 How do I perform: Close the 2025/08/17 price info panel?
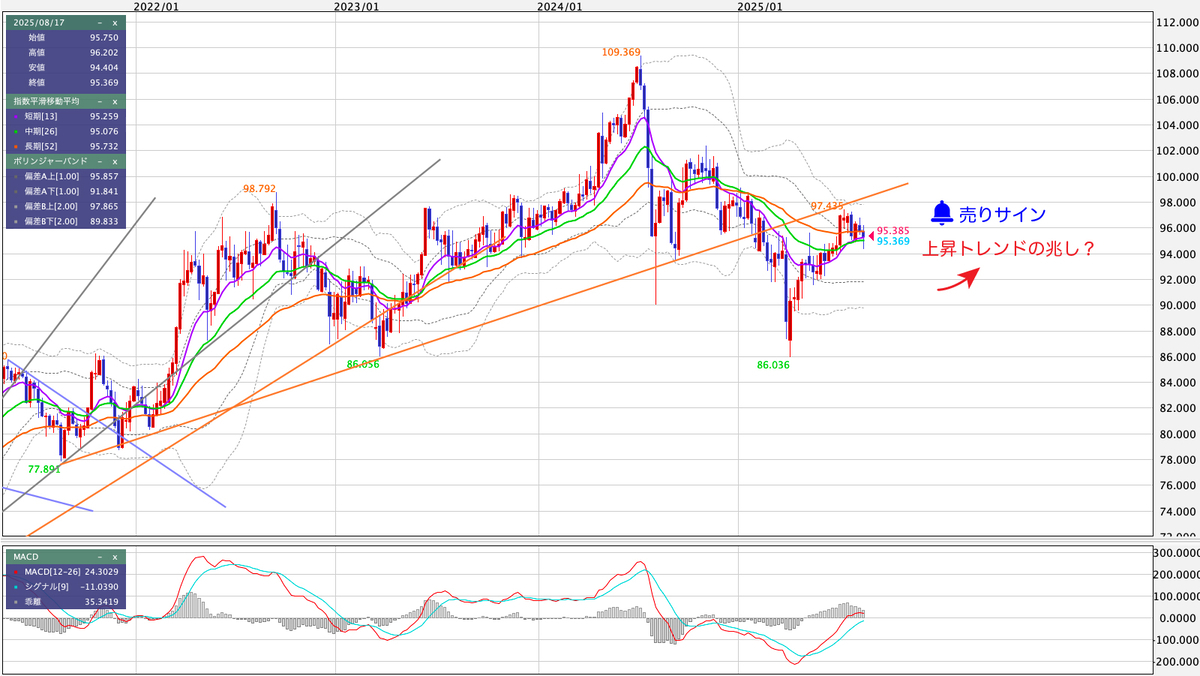[x=114, y=24]
